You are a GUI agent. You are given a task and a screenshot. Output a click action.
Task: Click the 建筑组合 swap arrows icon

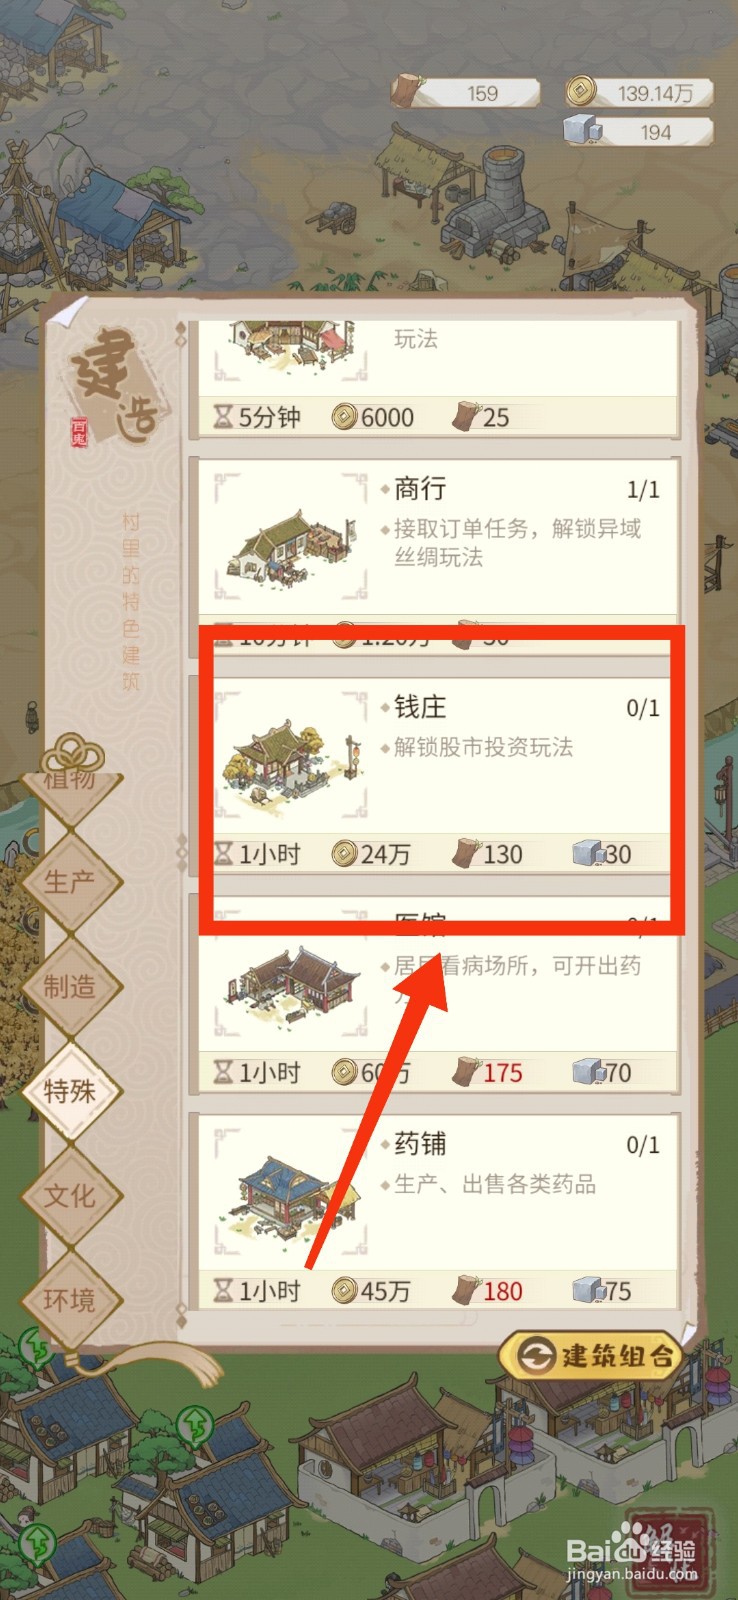538,1355
